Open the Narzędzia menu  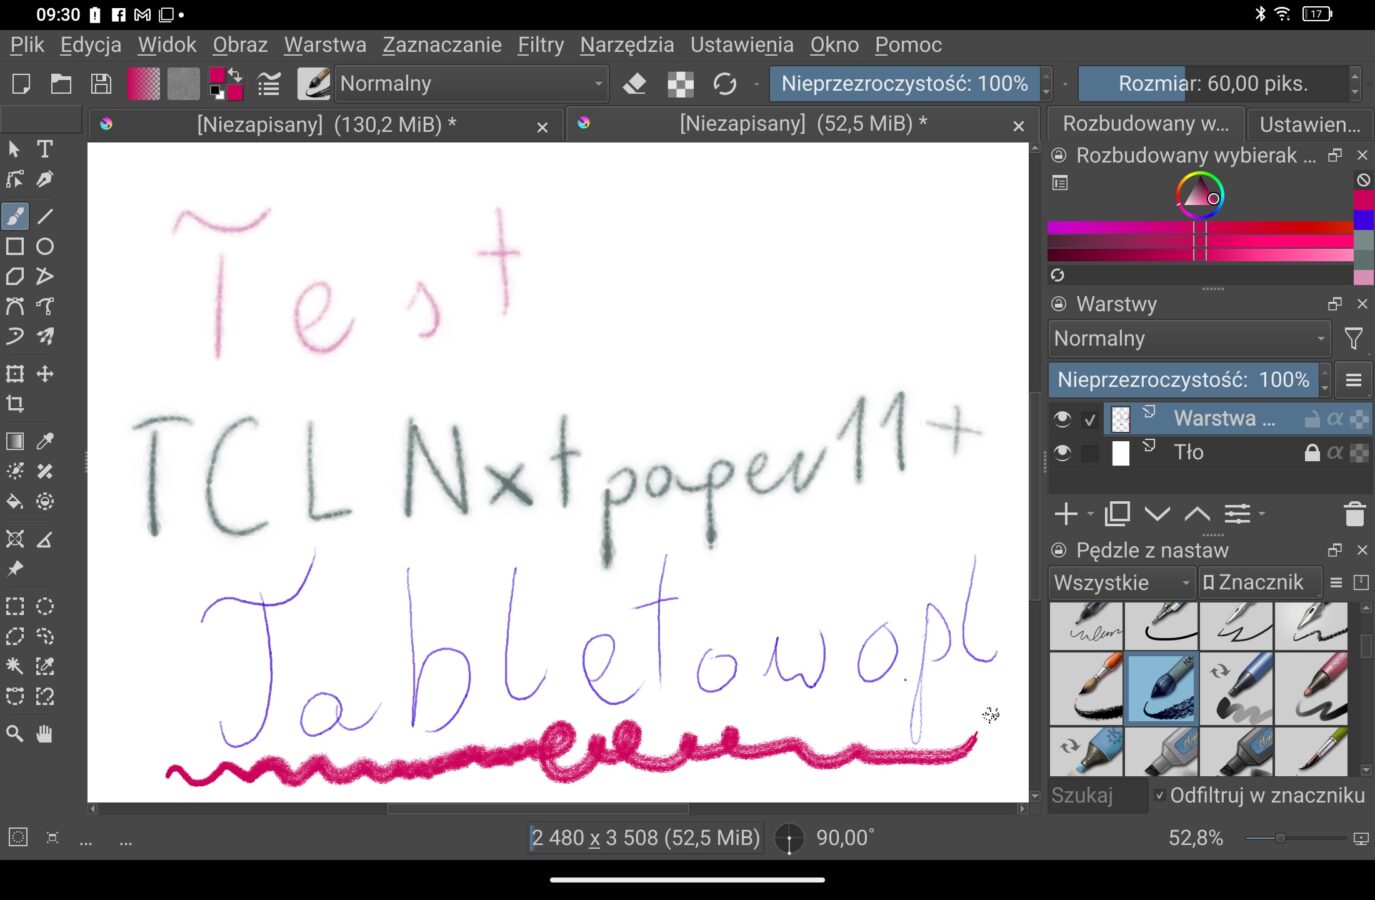(x=627, y=45)
